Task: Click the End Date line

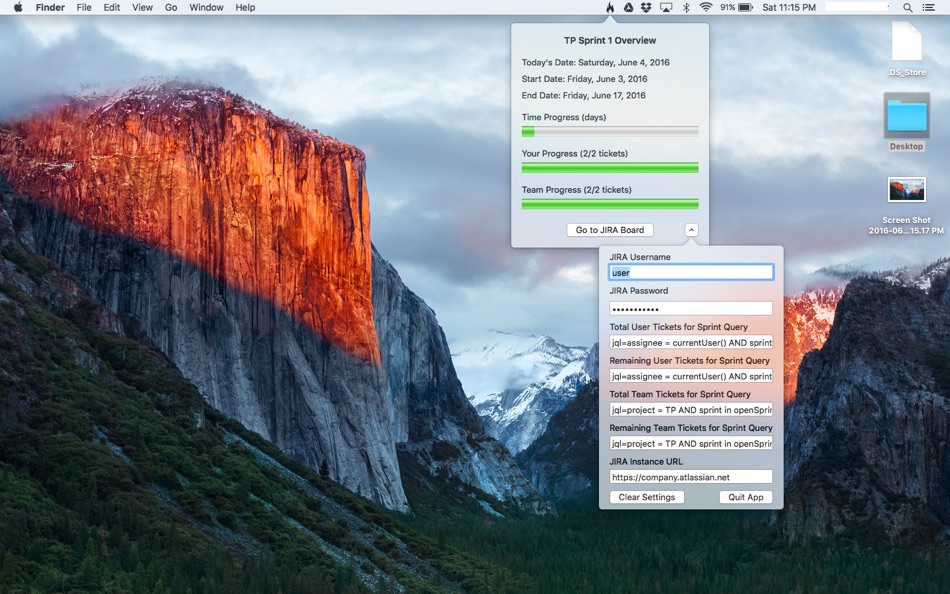Action: pos(583,95)
